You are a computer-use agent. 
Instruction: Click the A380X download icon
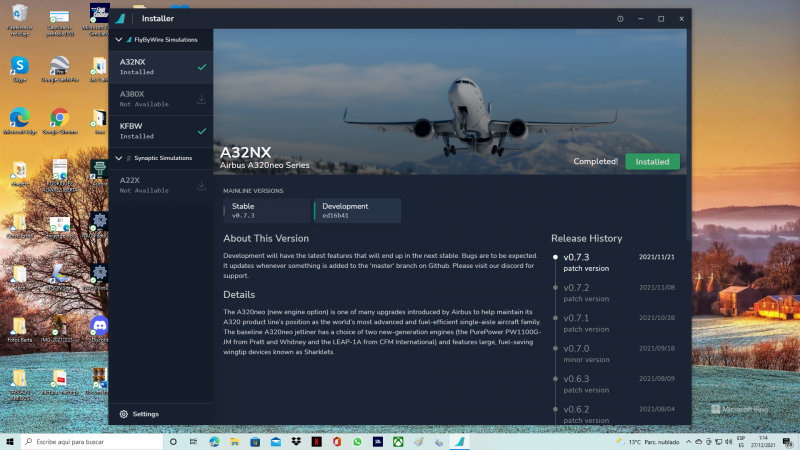[202, 99]
